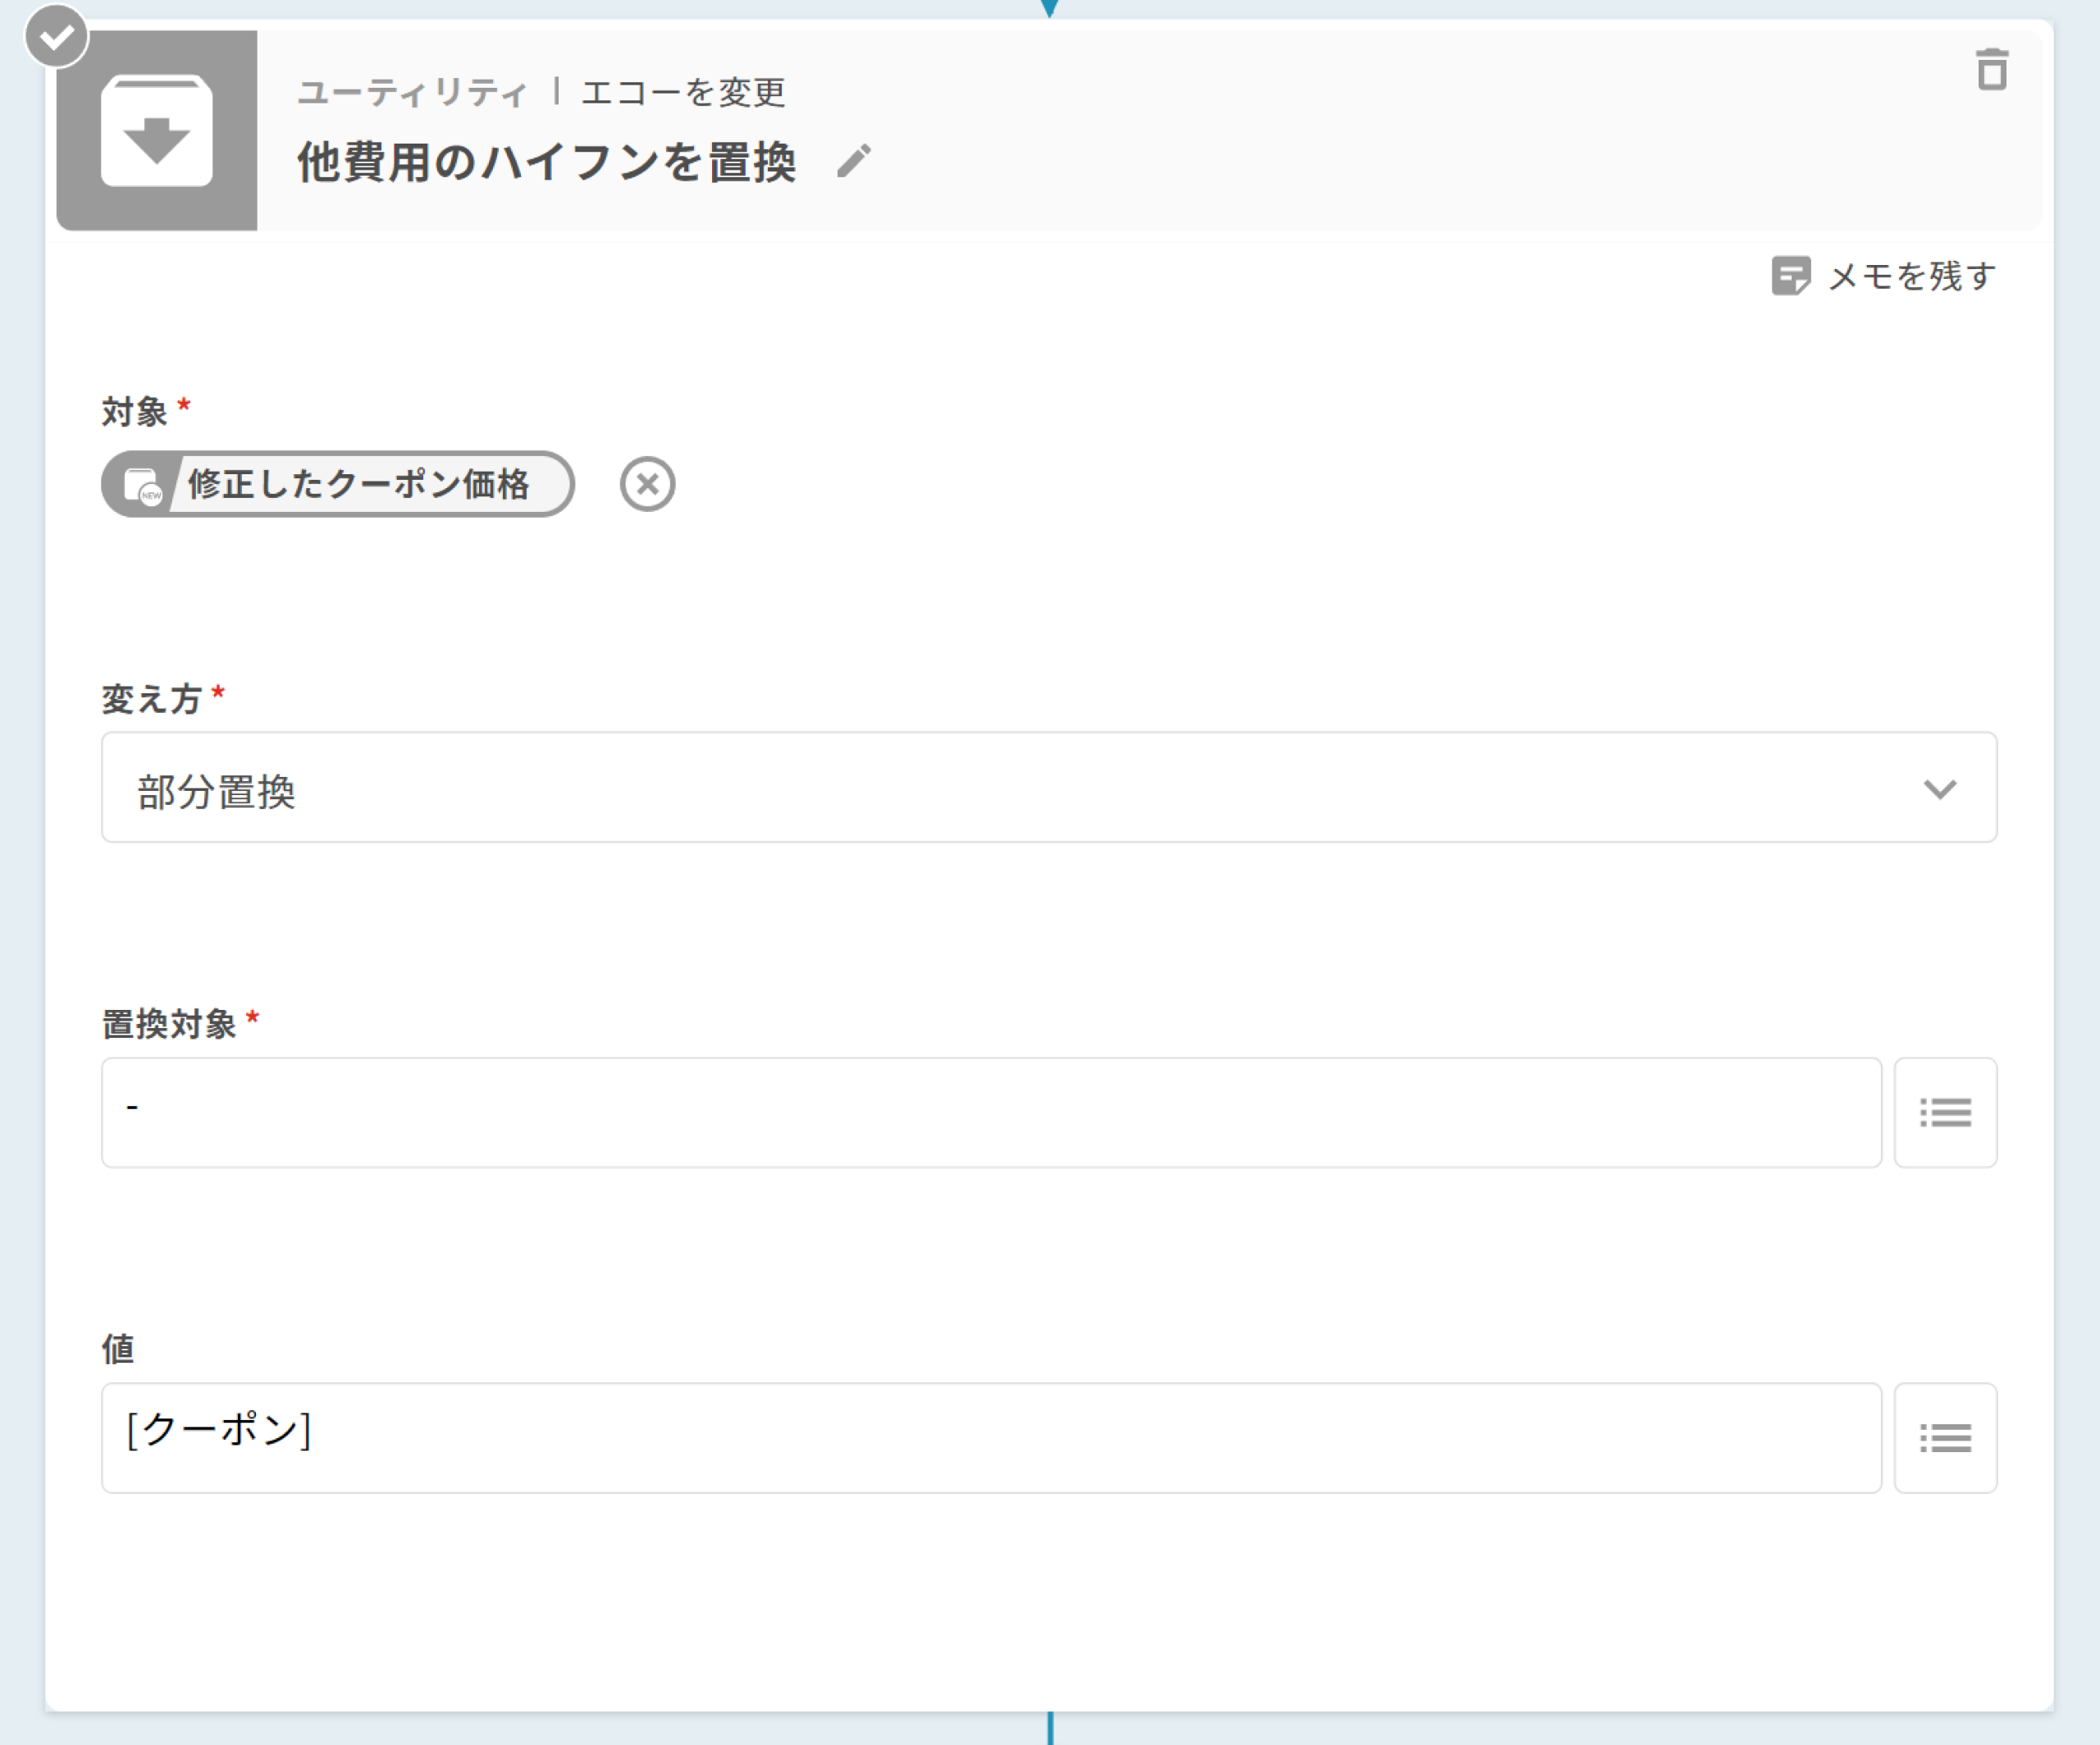Click the エコーを変更 action label
This screenshot has width=2100, height=1745.
(683, 93)
